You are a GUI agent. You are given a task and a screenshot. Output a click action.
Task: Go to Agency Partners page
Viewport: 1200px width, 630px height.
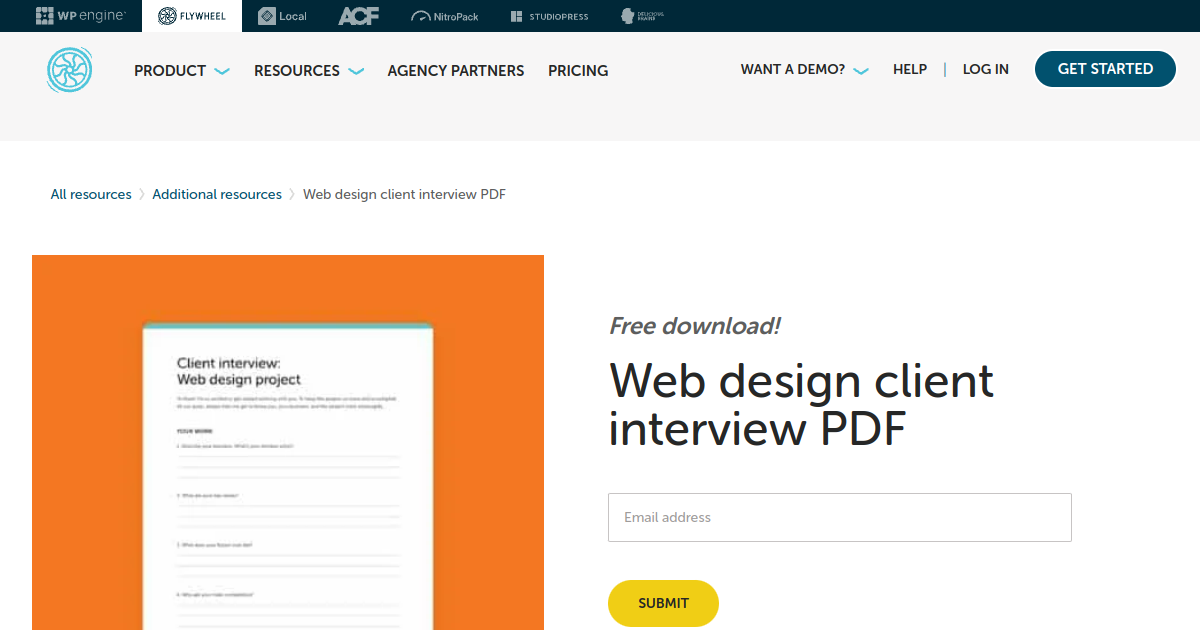coord(455,71)
